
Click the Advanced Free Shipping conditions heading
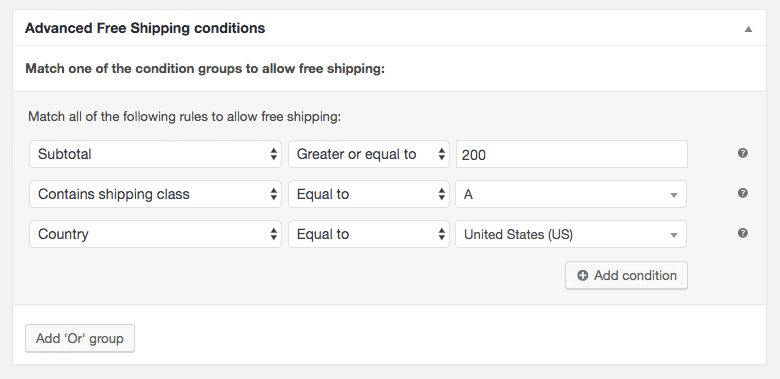(145, 28)
